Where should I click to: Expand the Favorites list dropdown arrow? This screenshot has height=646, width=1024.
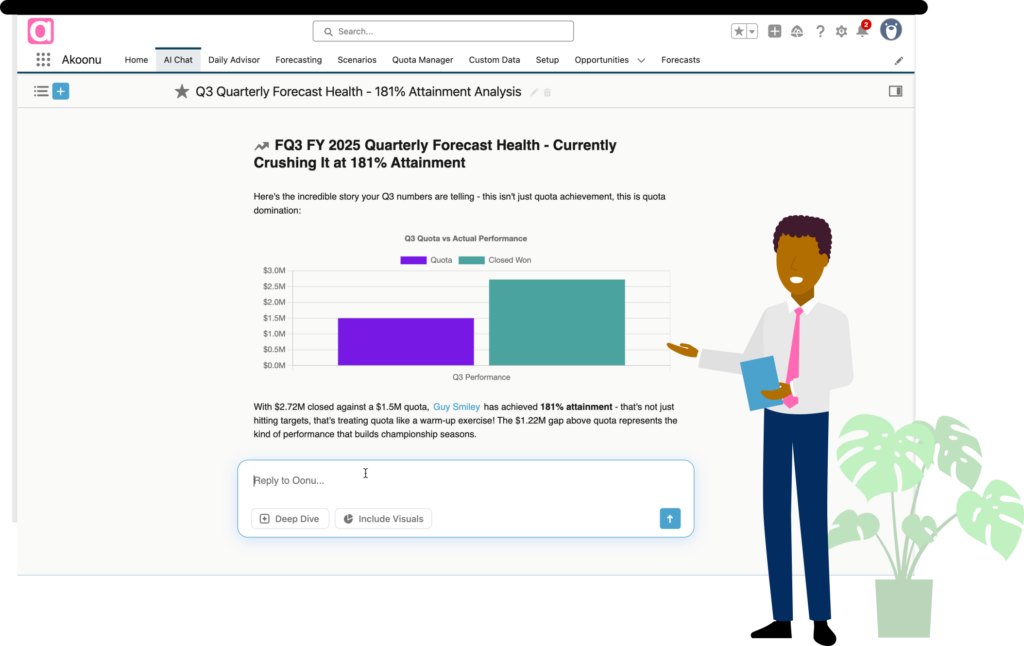[x=752, y=32]
